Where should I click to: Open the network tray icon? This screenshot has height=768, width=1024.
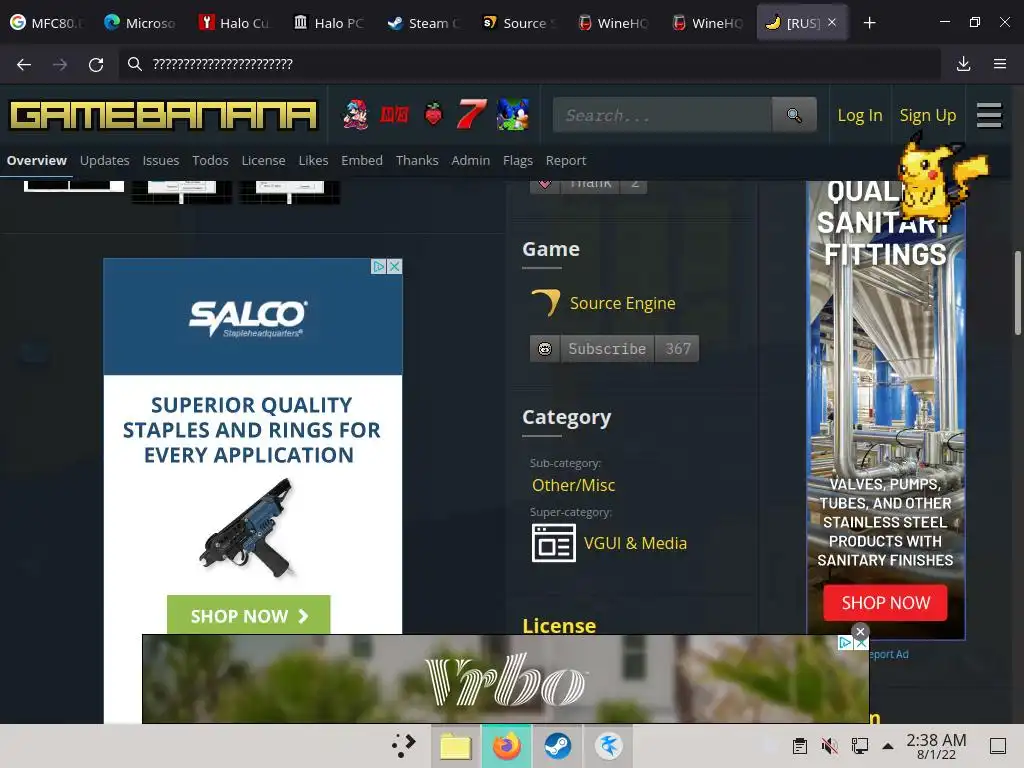859,746
